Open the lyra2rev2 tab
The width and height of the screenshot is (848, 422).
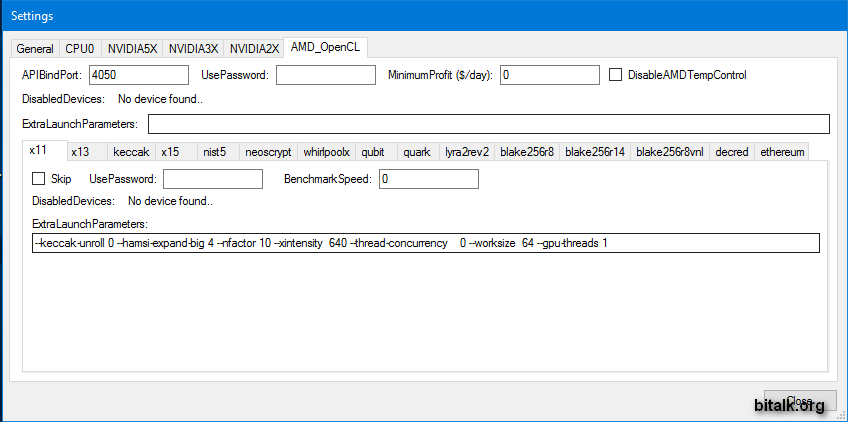click(x=467, y=152)
